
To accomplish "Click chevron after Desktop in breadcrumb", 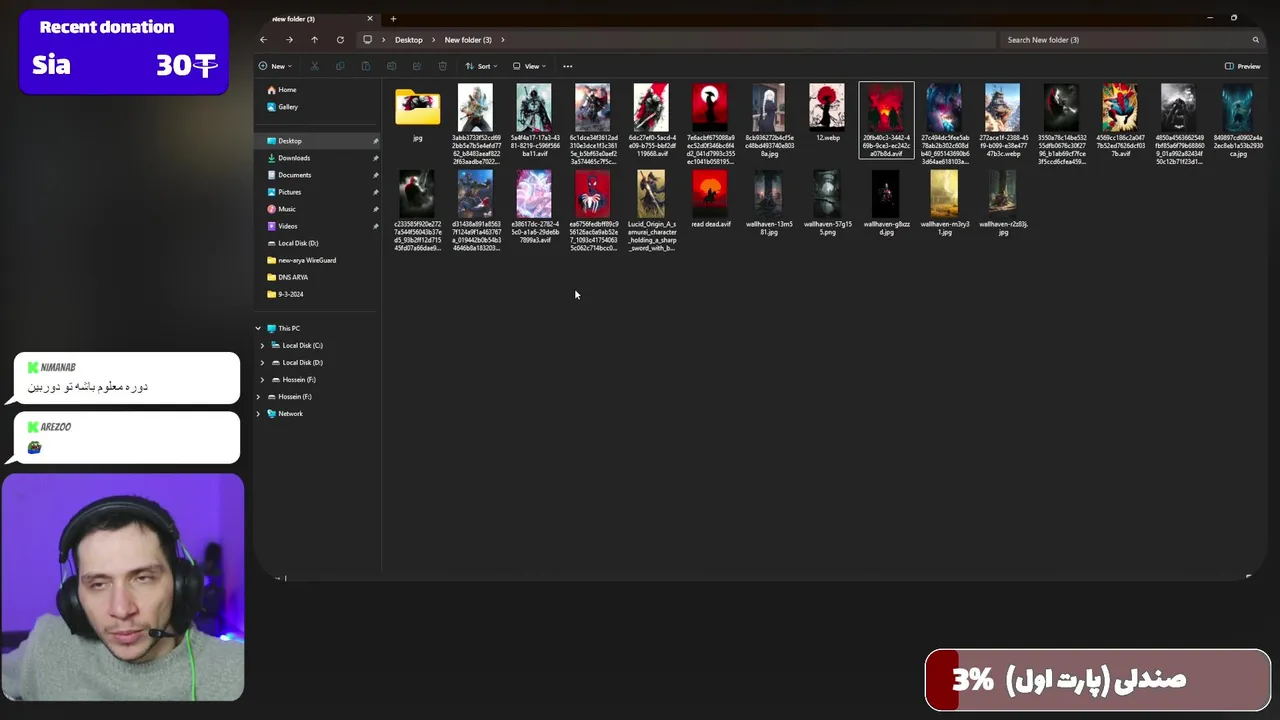I will (432, 40).
